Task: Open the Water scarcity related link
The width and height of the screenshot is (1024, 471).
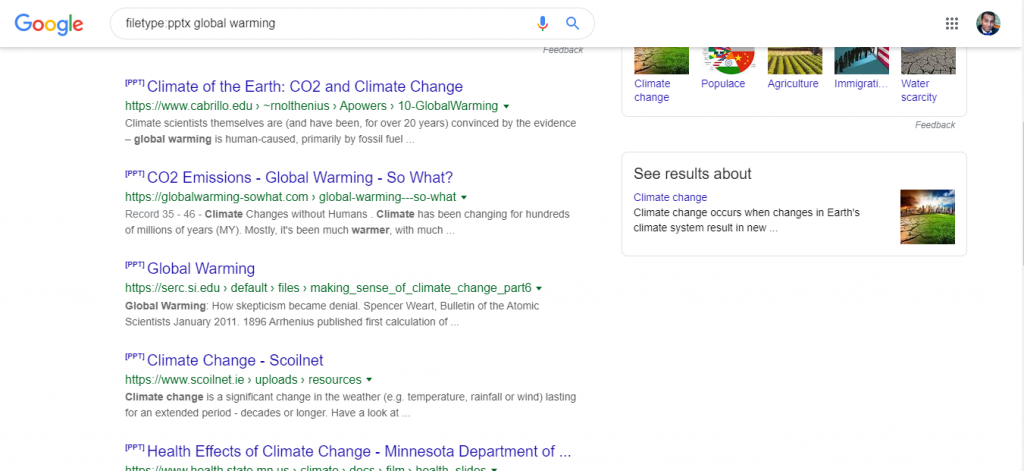Action: (919, 91)
